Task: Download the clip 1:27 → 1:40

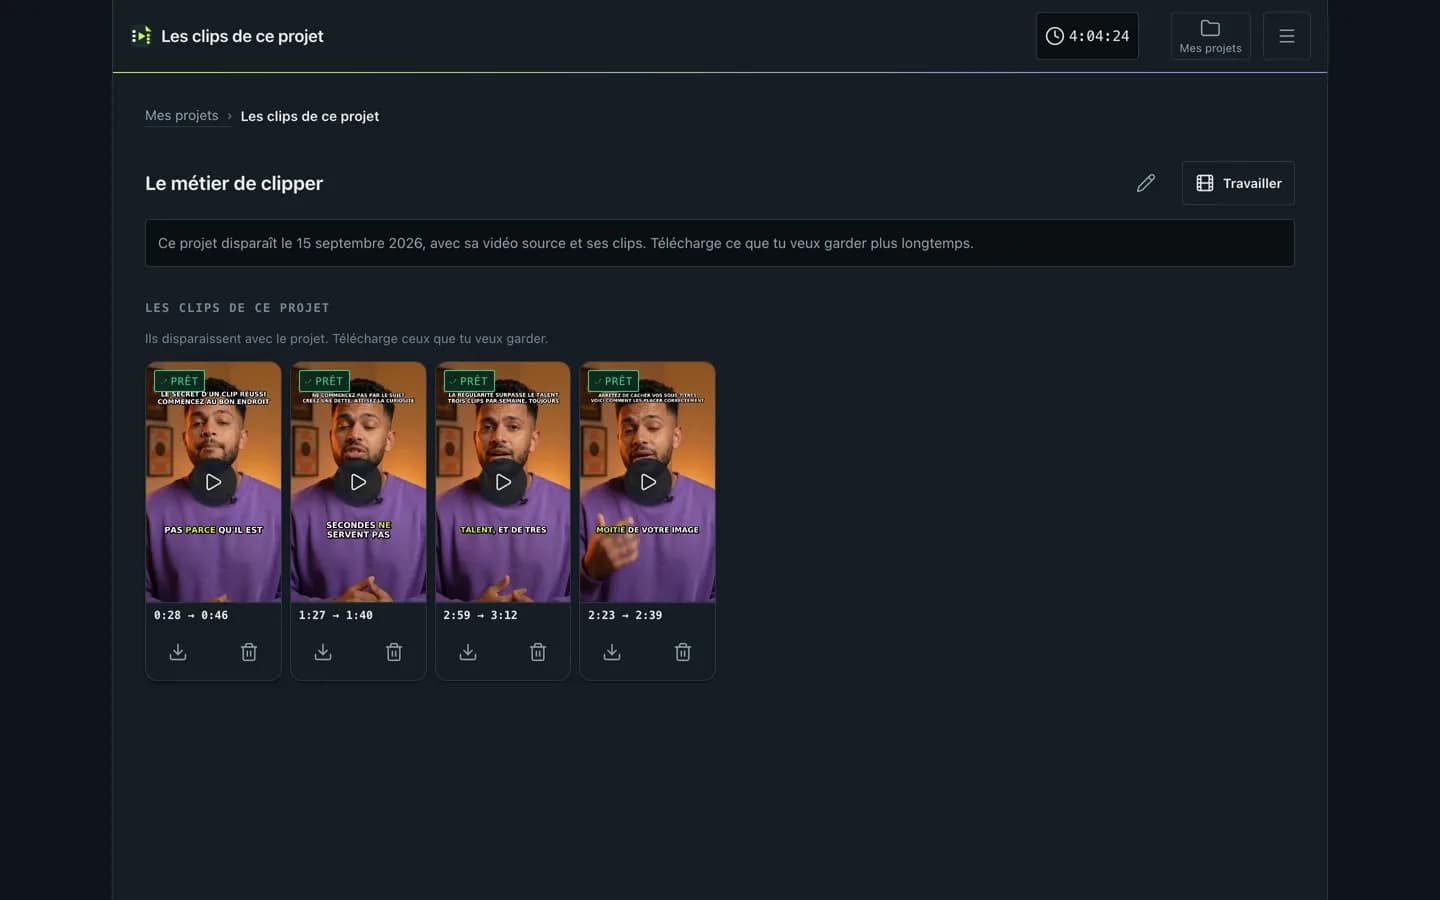Action: point(323,652)
